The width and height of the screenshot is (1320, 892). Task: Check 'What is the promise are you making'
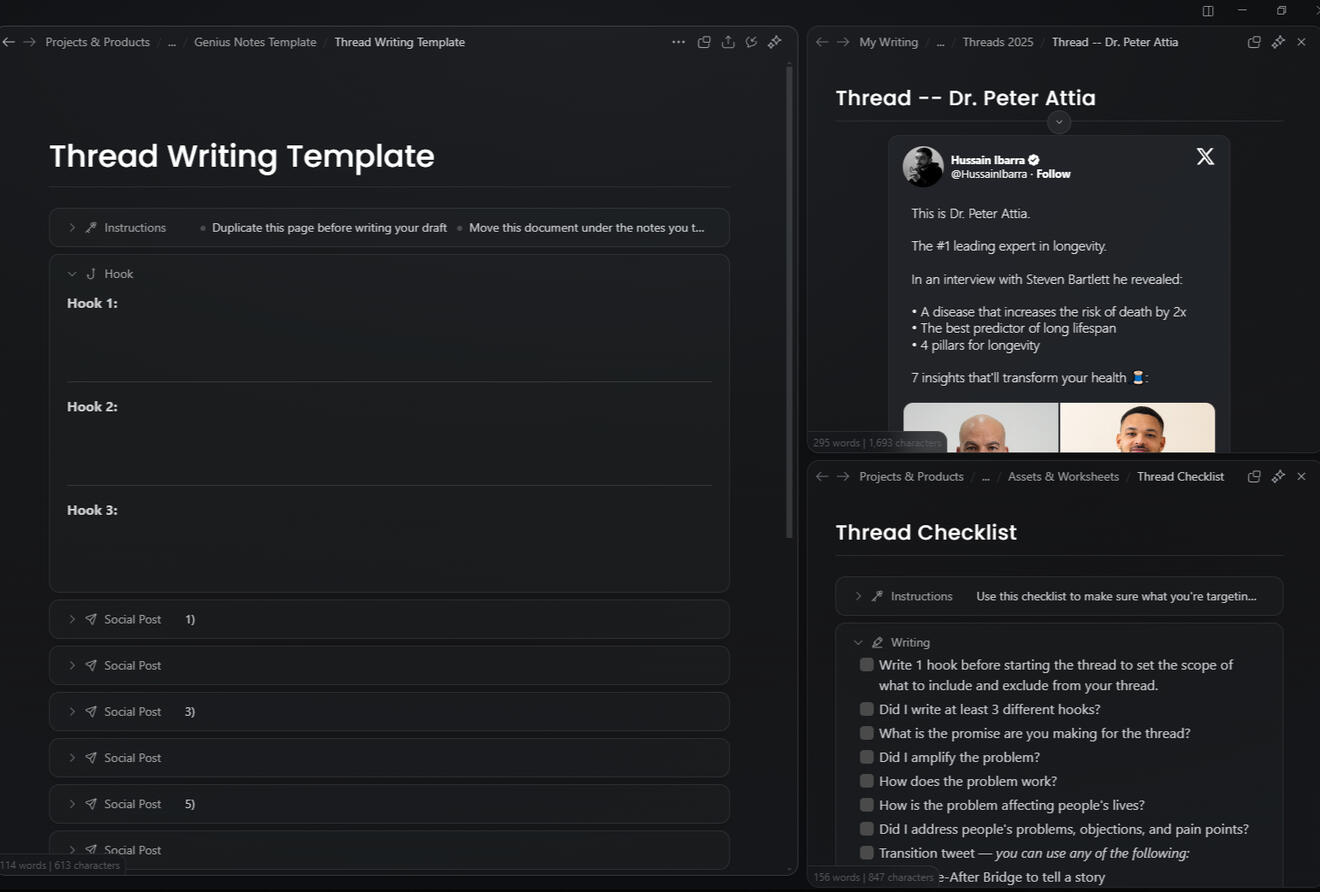(867, 733)
